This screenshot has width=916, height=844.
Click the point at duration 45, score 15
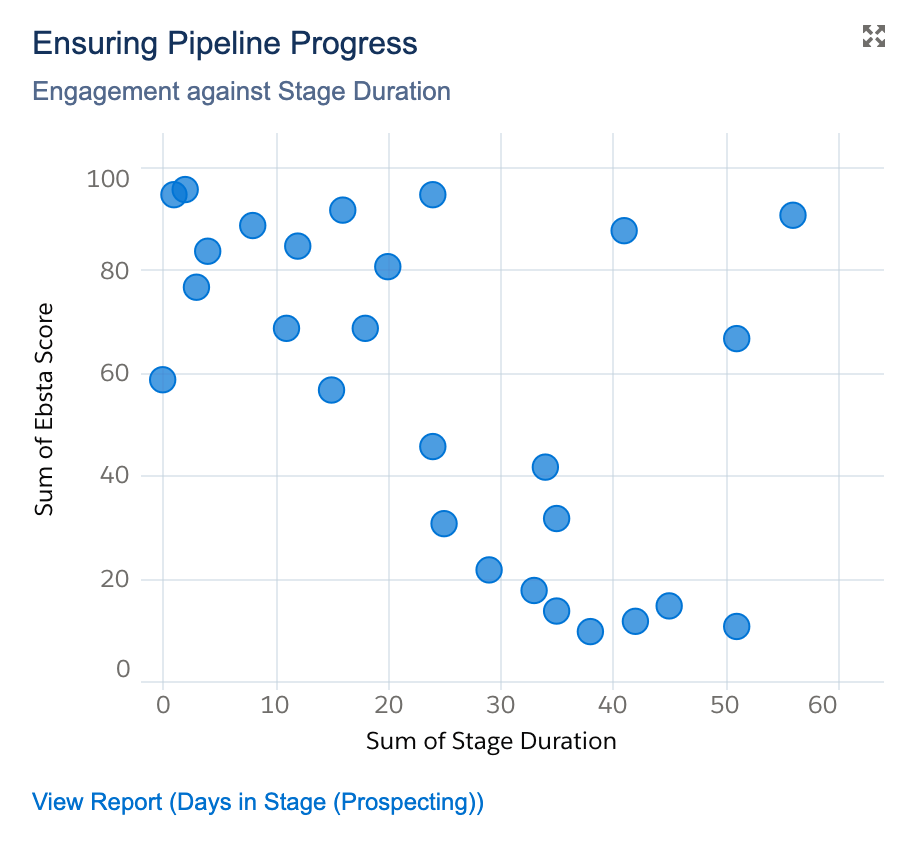pyautogui.click(x=669, y=605)
